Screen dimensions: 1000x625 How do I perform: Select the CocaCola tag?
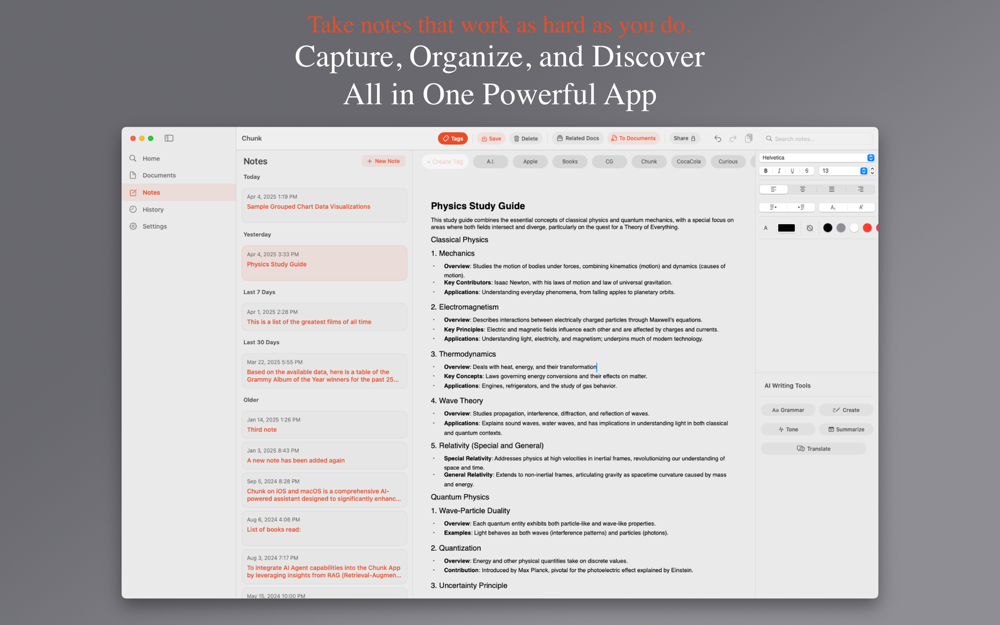(x=689, y=162)
